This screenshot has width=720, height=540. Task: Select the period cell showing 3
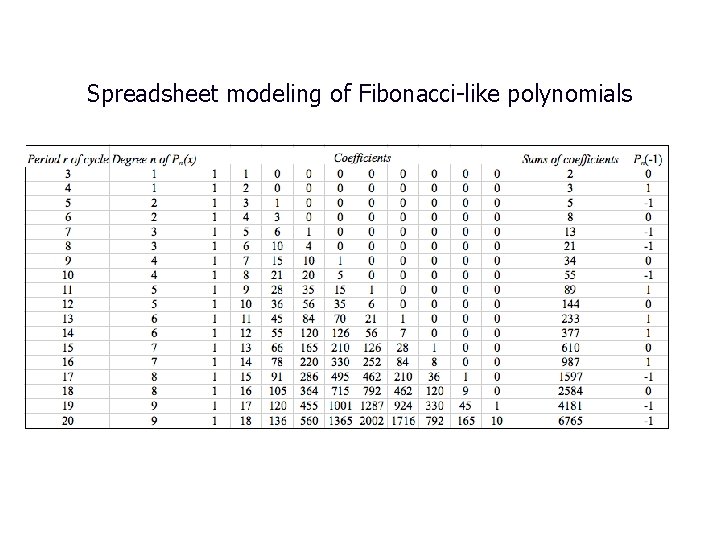68,174
